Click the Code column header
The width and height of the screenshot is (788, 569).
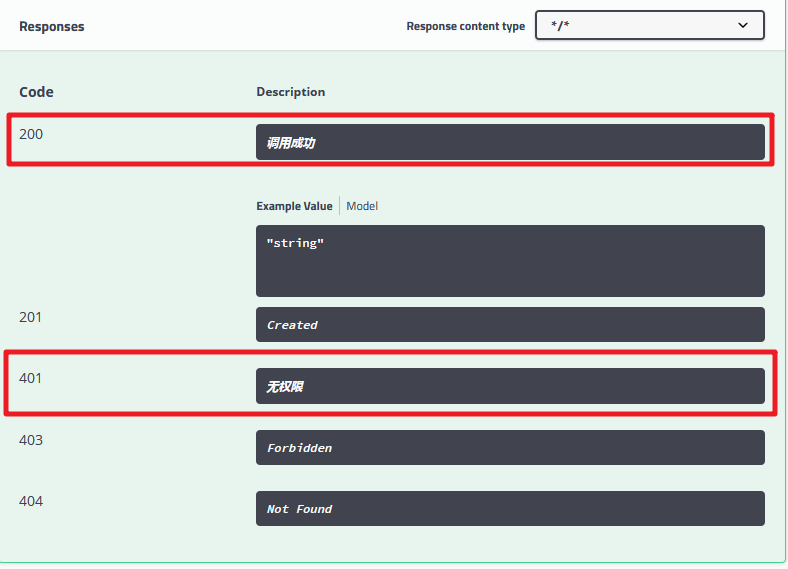click(36, 92)
